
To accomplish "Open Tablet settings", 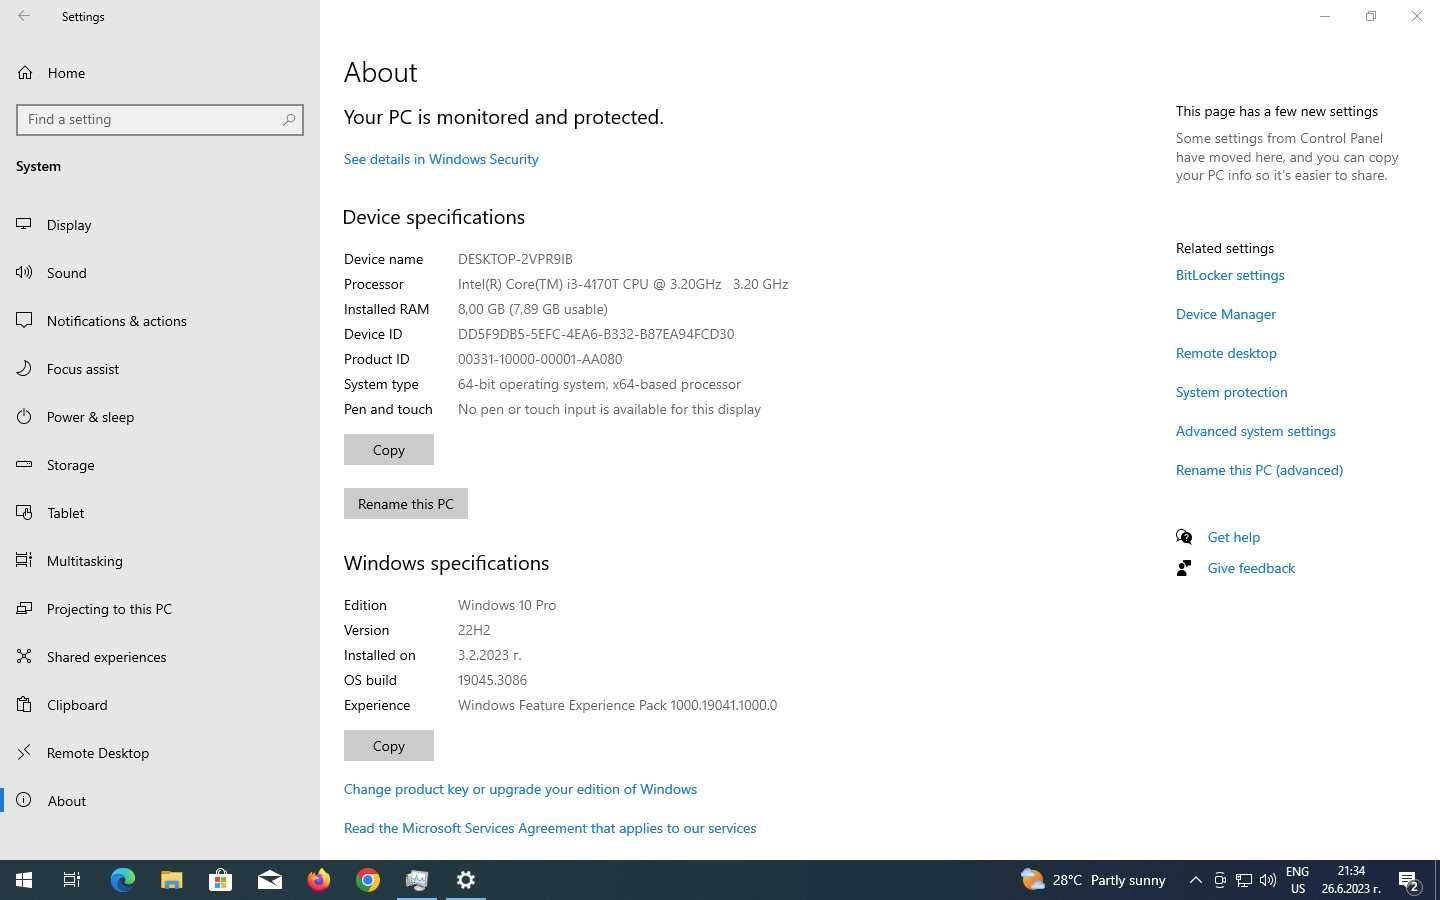I will [x=160, y=513].
